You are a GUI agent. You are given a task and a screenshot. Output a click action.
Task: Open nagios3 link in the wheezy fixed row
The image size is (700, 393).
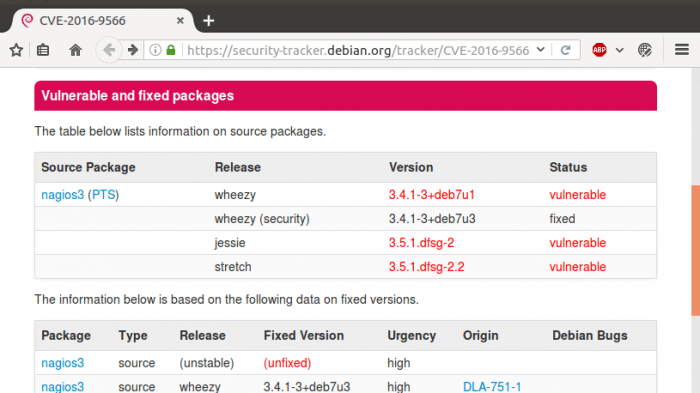tap(62, 386)
